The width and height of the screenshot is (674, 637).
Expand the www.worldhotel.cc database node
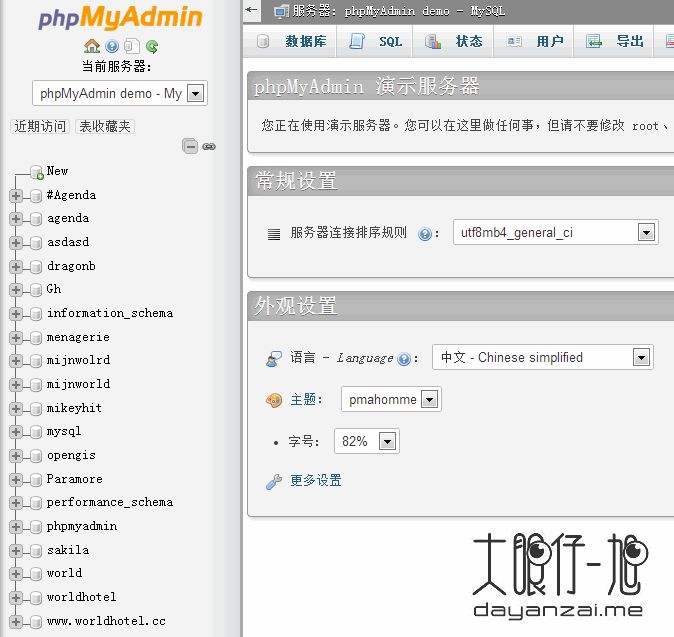coord(15,622)
